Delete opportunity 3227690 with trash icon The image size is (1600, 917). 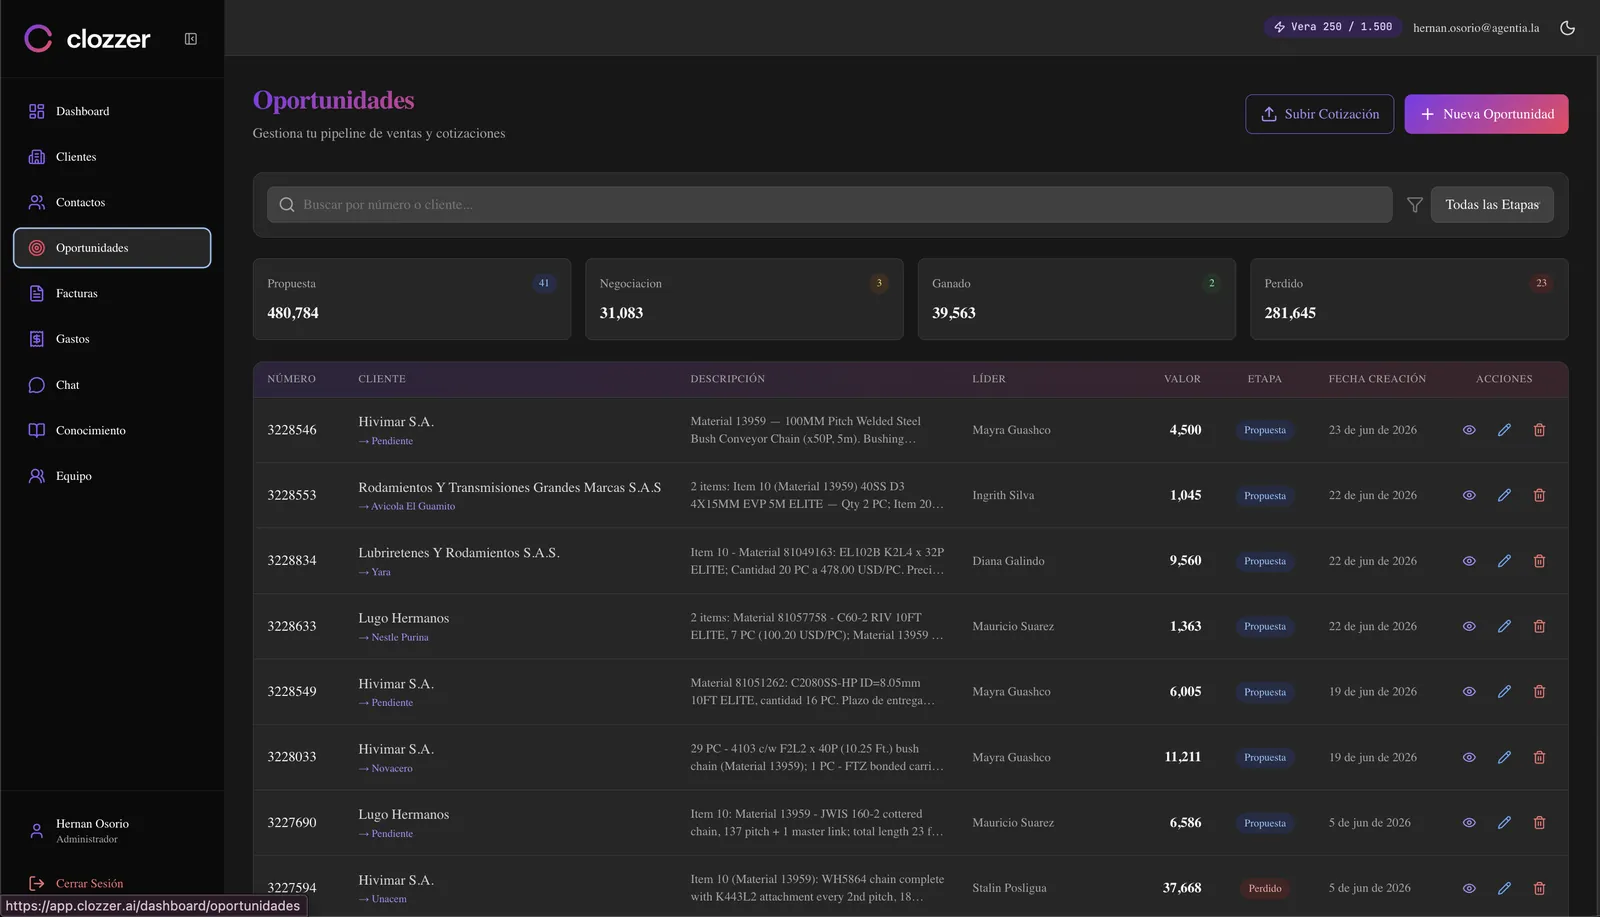pos(1539,823)
